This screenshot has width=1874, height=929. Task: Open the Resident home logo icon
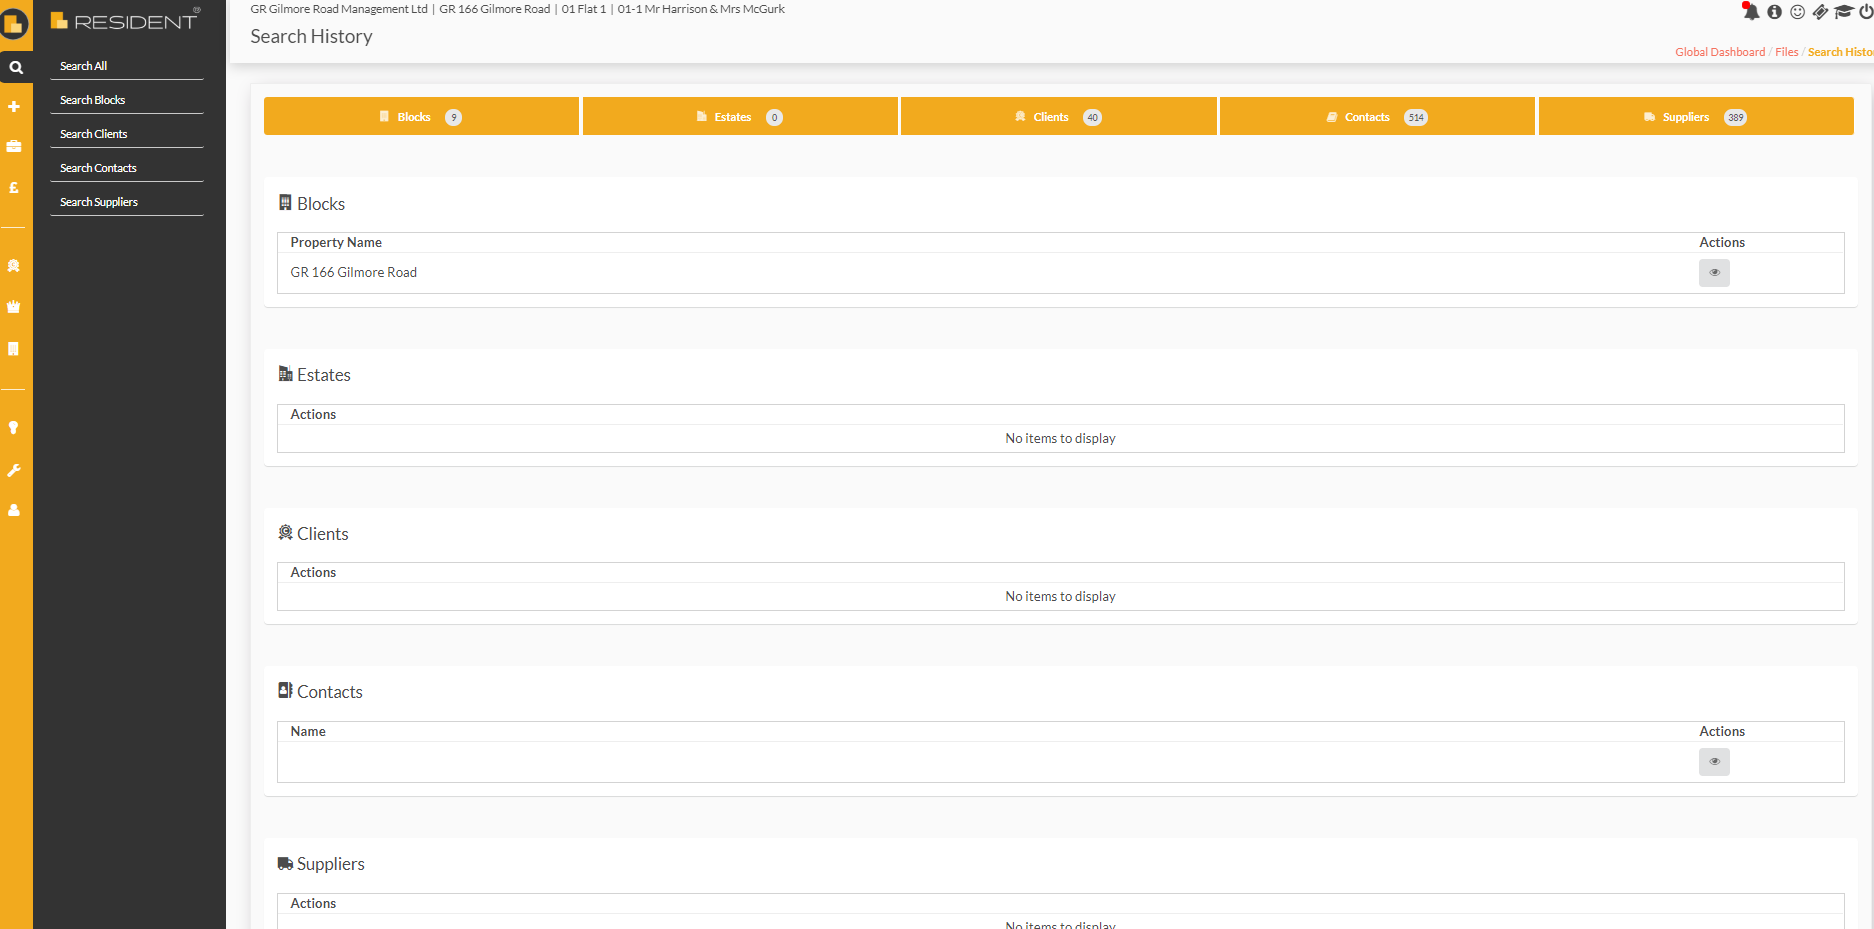tap(14, 23)
